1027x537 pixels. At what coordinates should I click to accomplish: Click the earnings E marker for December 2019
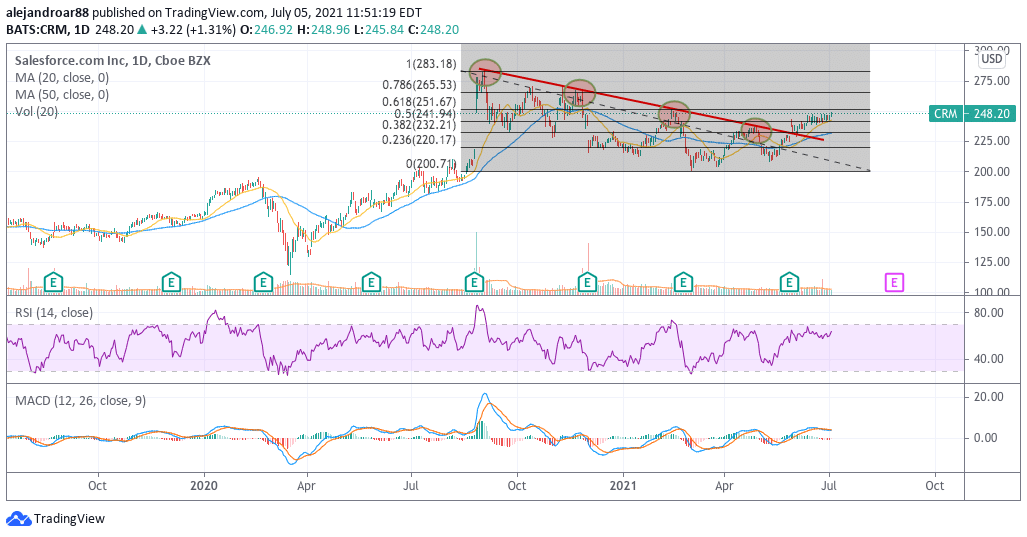click(x=171, y=283)
